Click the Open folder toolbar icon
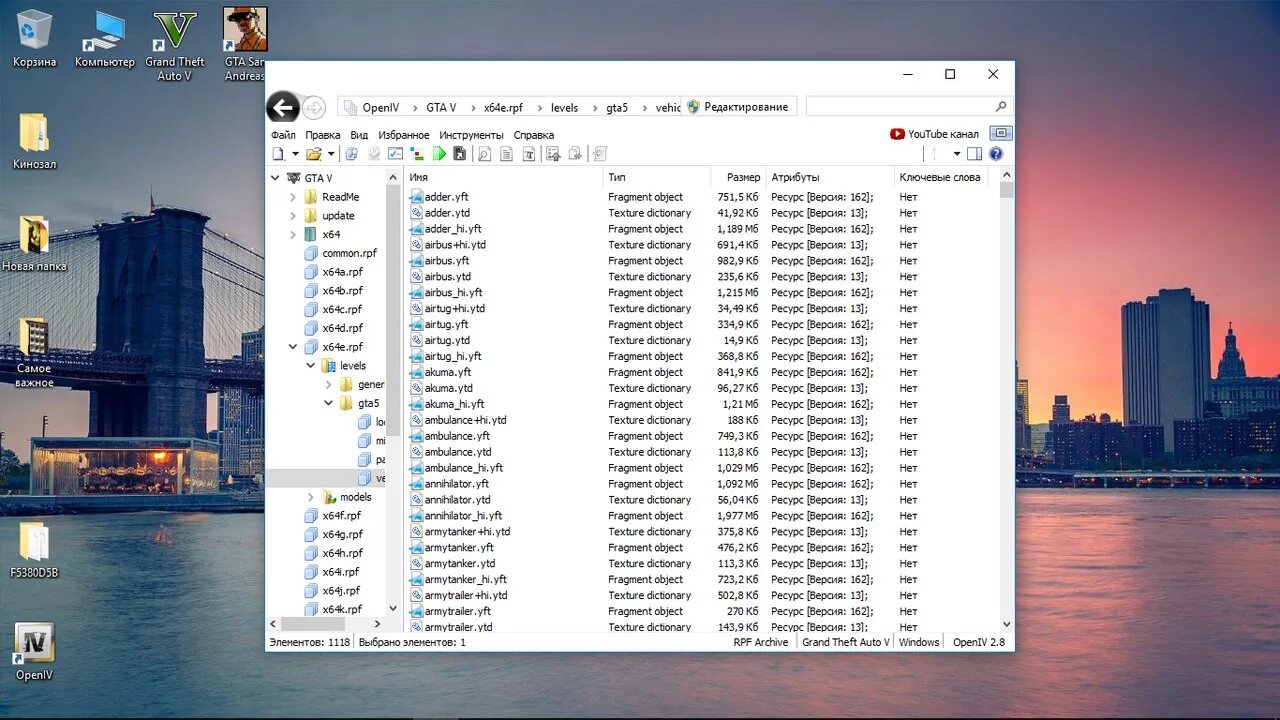Viewport: 1280px width, 720px height. (x=314, y=154)
